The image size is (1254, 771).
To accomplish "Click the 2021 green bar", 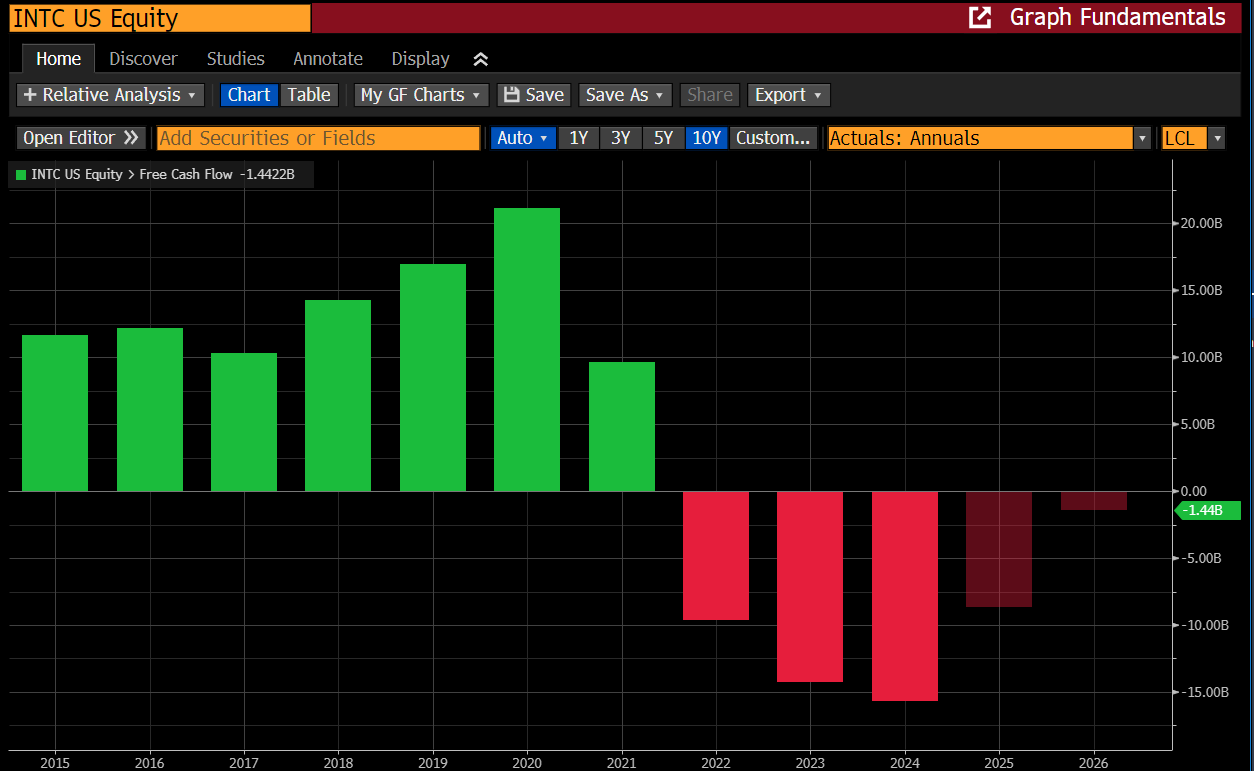I will pos(622,426).
